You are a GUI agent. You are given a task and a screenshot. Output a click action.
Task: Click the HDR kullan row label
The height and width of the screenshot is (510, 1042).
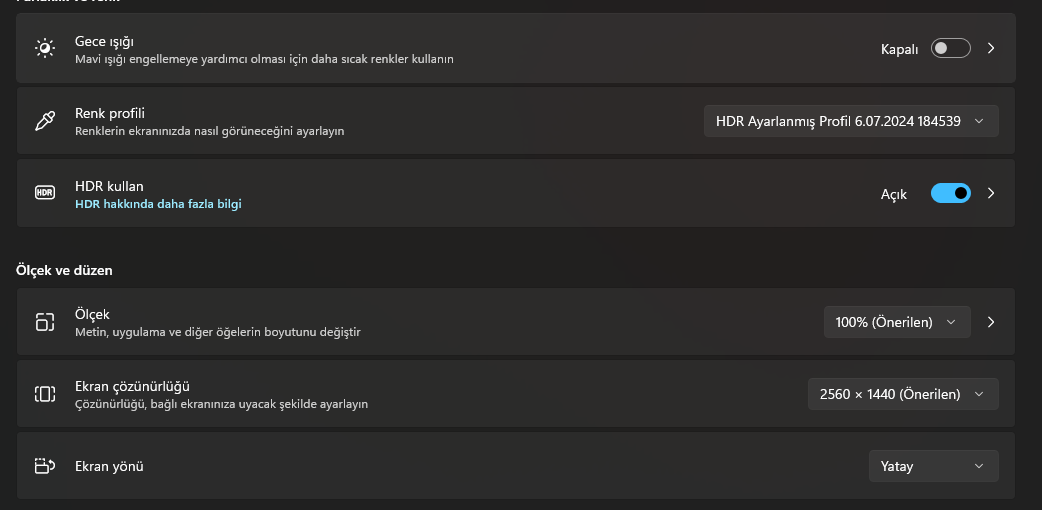(x=109, y=186)
